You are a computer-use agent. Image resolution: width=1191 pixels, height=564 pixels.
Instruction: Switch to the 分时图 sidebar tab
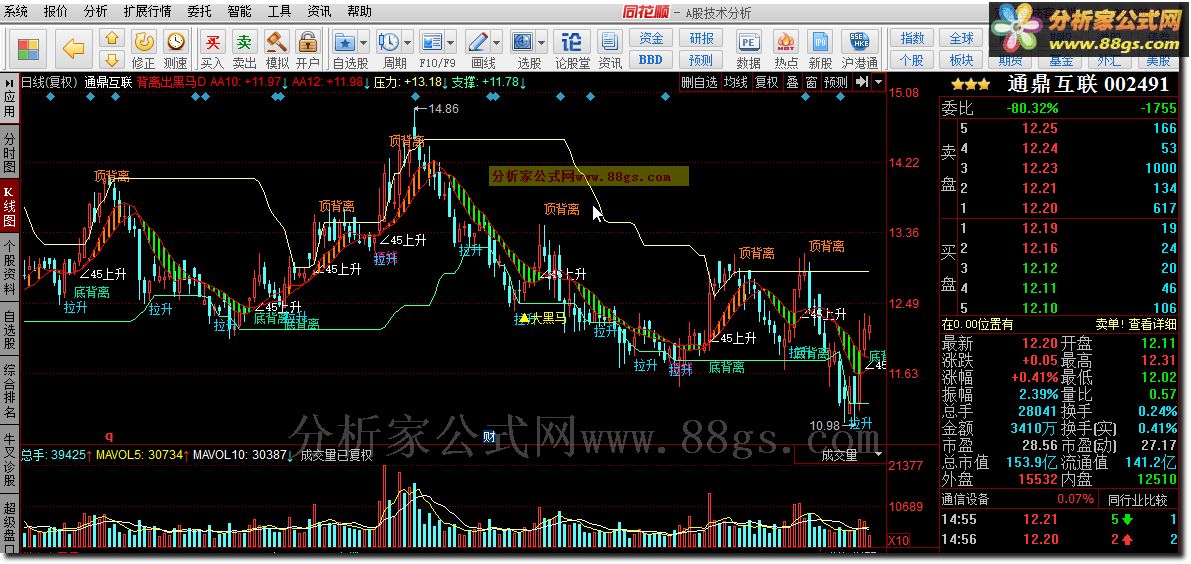[9, 153]
